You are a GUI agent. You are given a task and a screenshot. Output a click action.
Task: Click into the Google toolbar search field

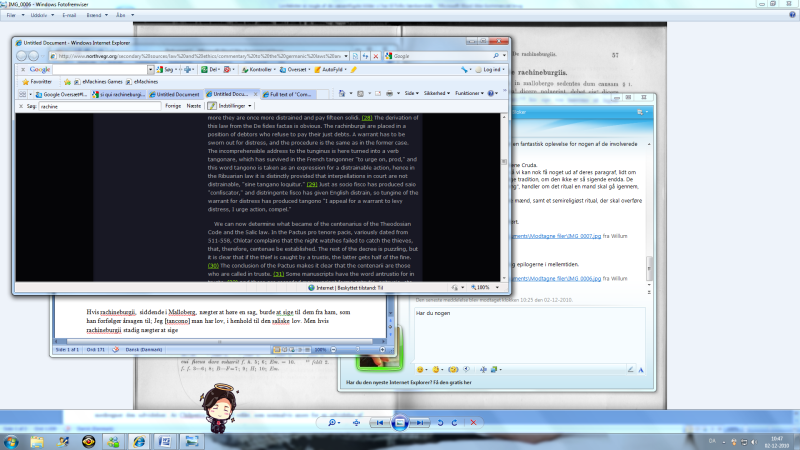click(x=100, y=69)
